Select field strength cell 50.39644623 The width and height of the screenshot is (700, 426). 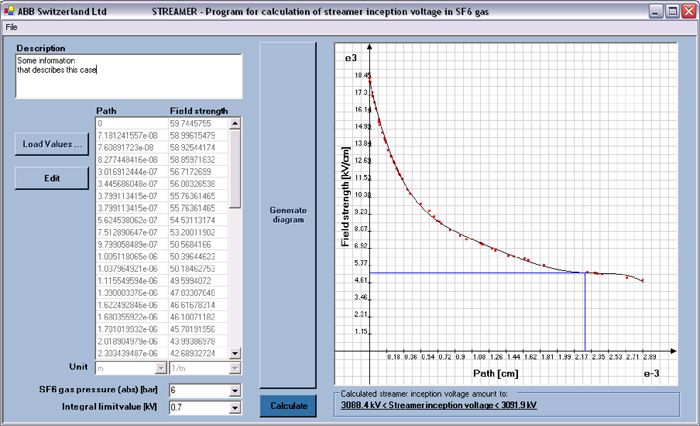(198, 257)
